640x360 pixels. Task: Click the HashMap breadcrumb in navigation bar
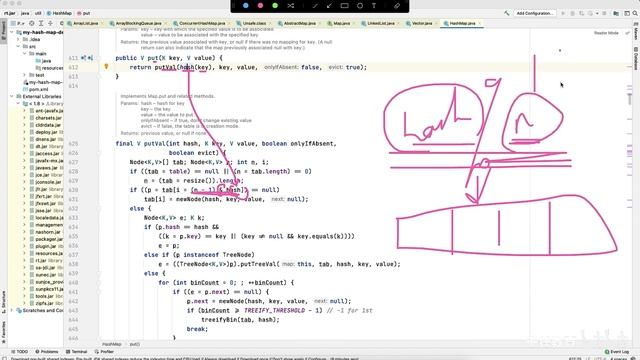click(59, 13)
